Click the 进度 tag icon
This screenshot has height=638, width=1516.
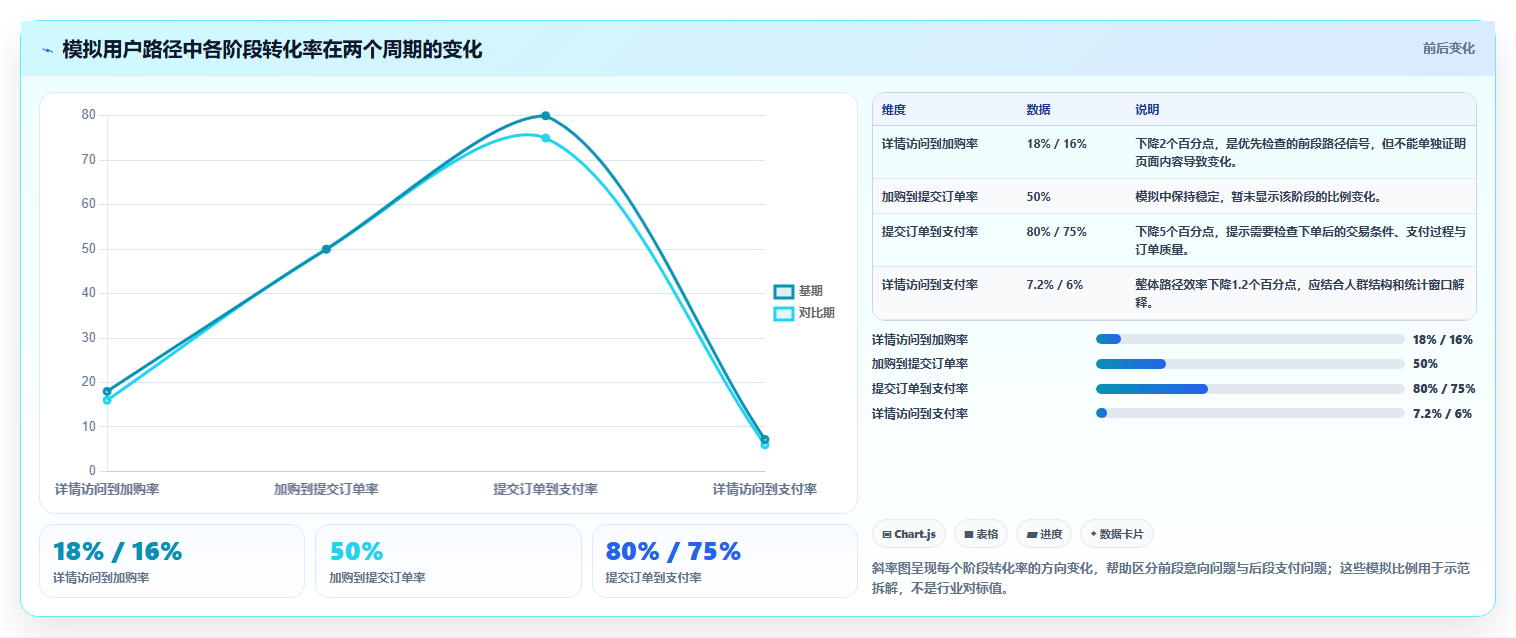pos(1032,535)
